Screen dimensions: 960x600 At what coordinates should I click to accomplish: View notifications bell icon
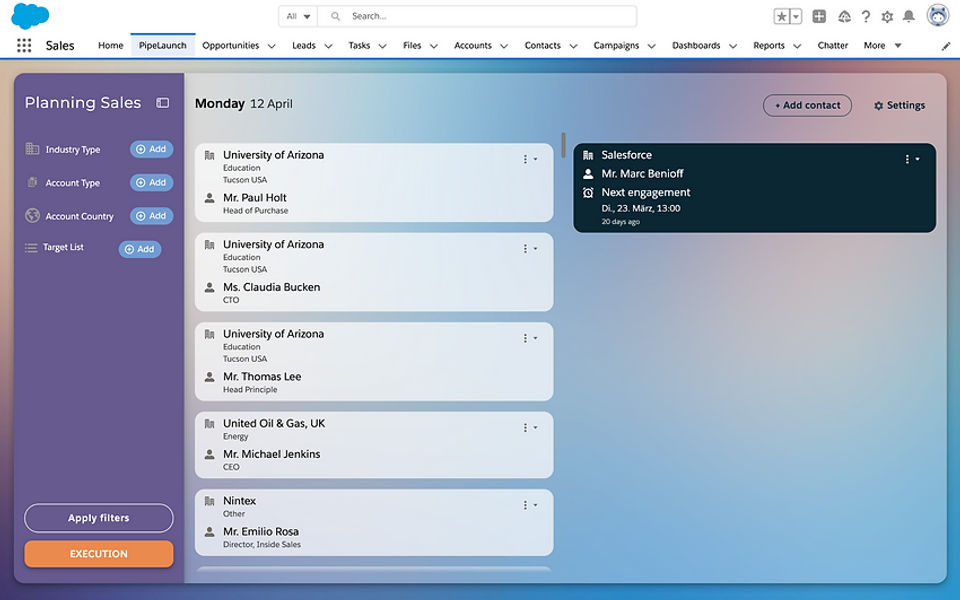[x=908, y=16]
